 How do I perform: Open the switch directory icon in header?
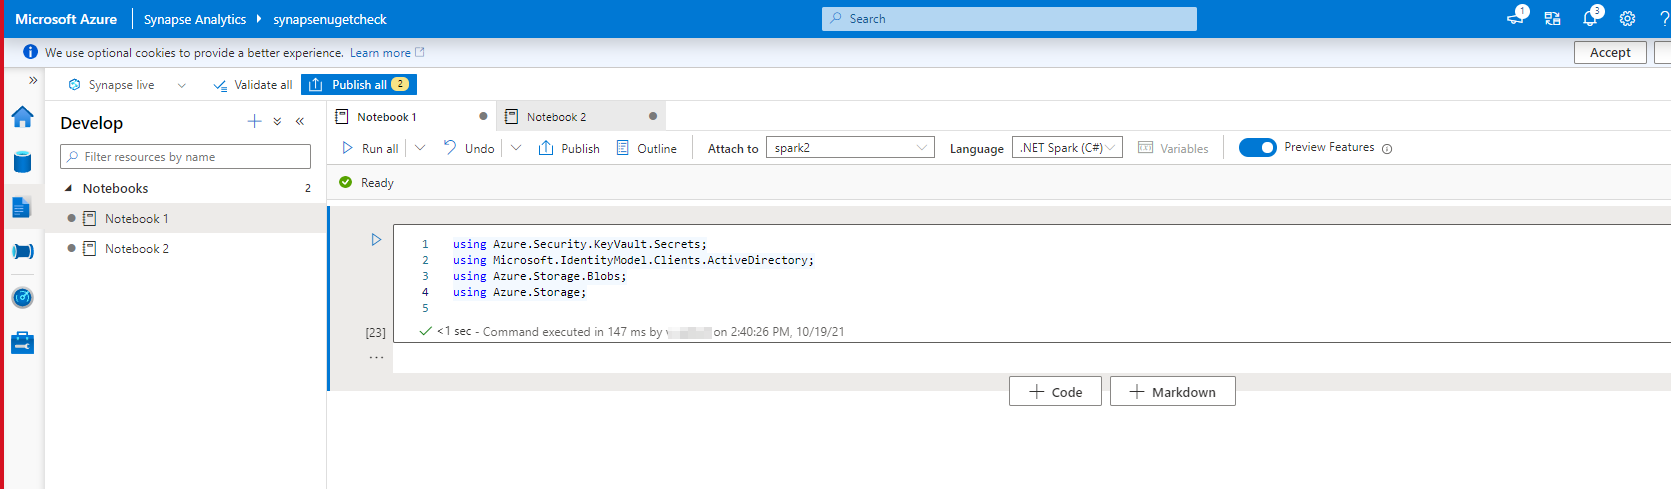(1552, 19)
